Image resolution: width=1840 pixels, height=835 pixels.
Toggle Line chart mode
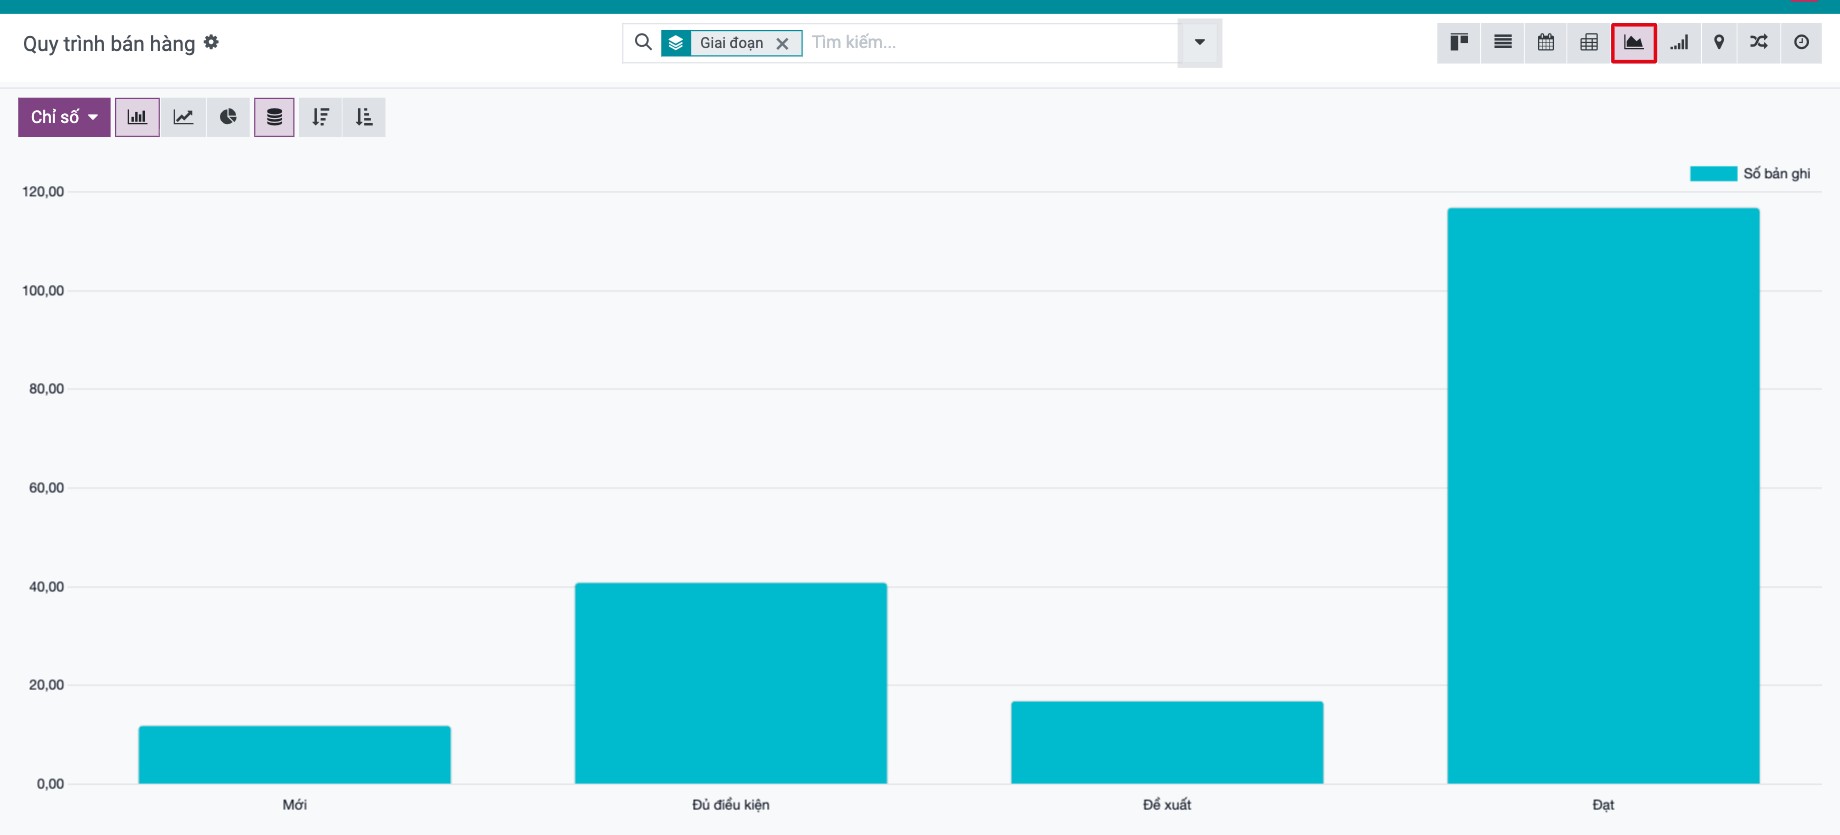click(183, 117)
